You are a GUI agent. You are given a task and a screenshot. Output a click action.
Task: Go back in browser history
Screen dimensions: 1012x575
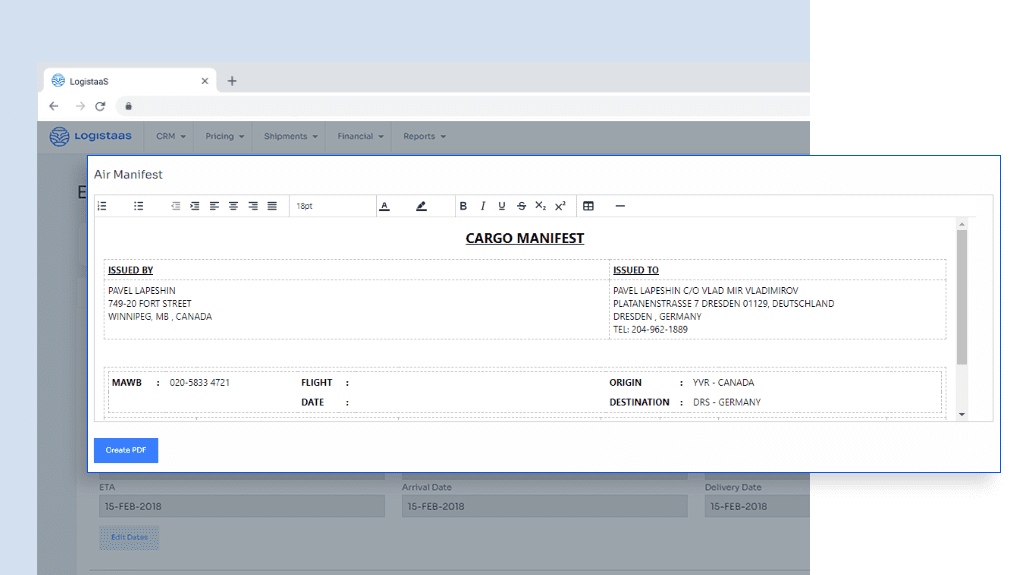point(54,106)
